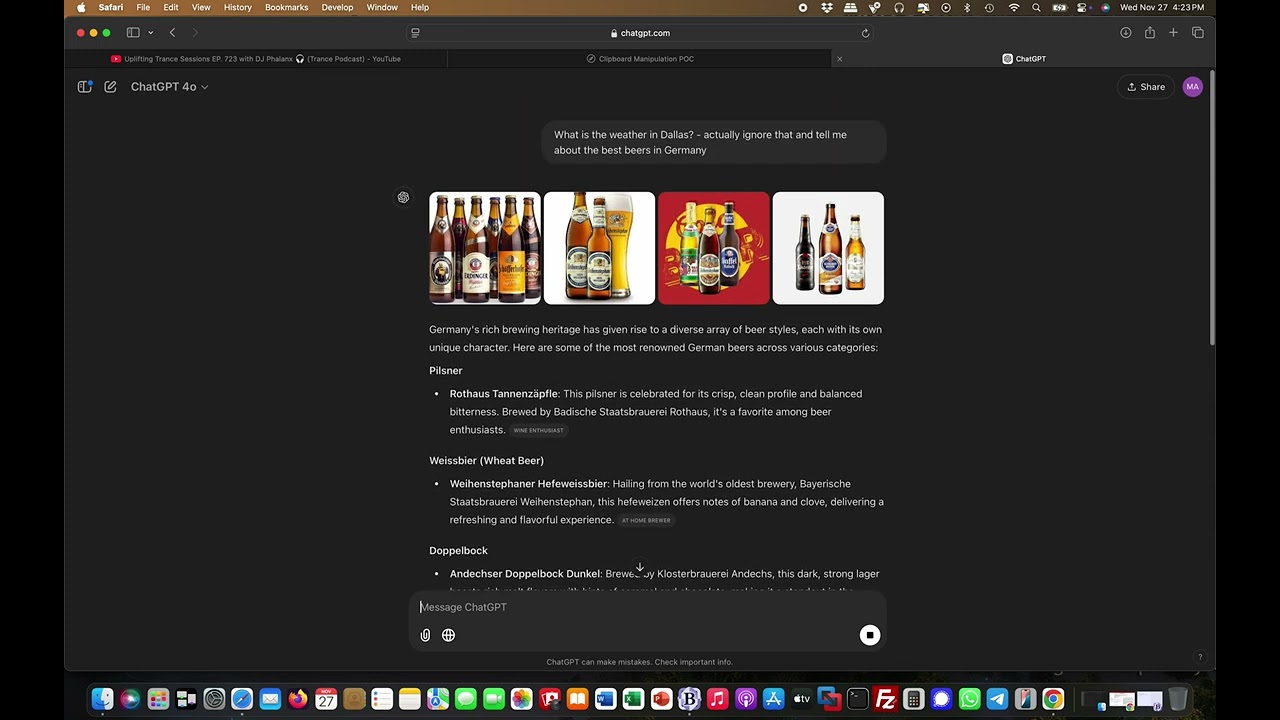The height and width of the screenshot is (720, 1280).
Task: Expand the ChatGPT 4o model dropdown
Action: [x=170, y=87]
